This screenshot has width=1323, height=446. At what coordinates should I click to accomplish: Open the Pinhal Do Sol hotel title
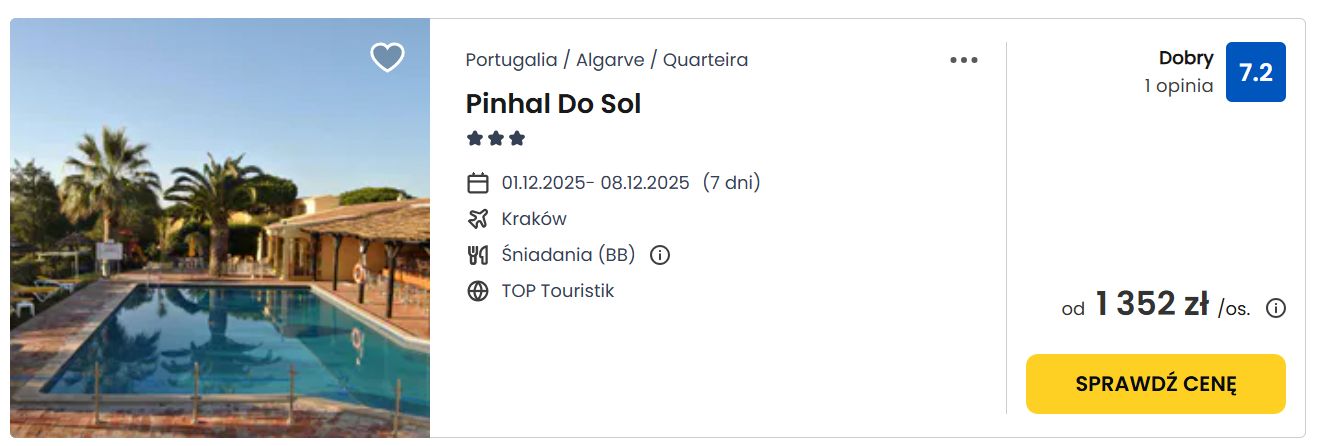[553, 103]
